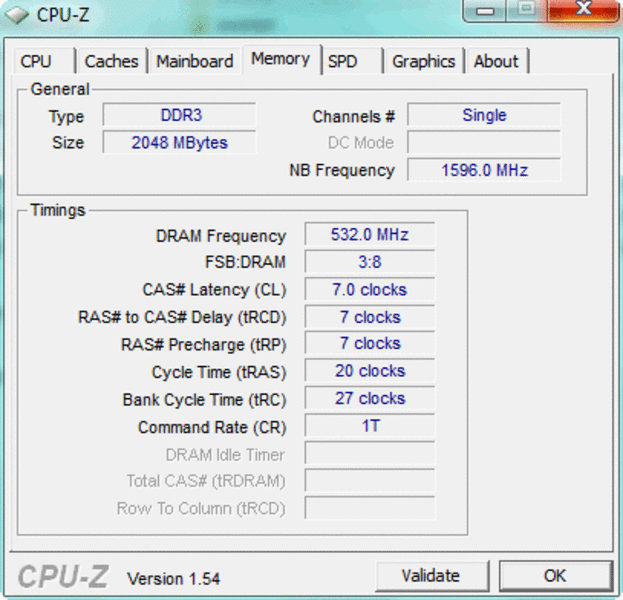Click the 3:8 FSB:DRAM value
The width and height of the screenshot is (623, 600).
[370, 262]
